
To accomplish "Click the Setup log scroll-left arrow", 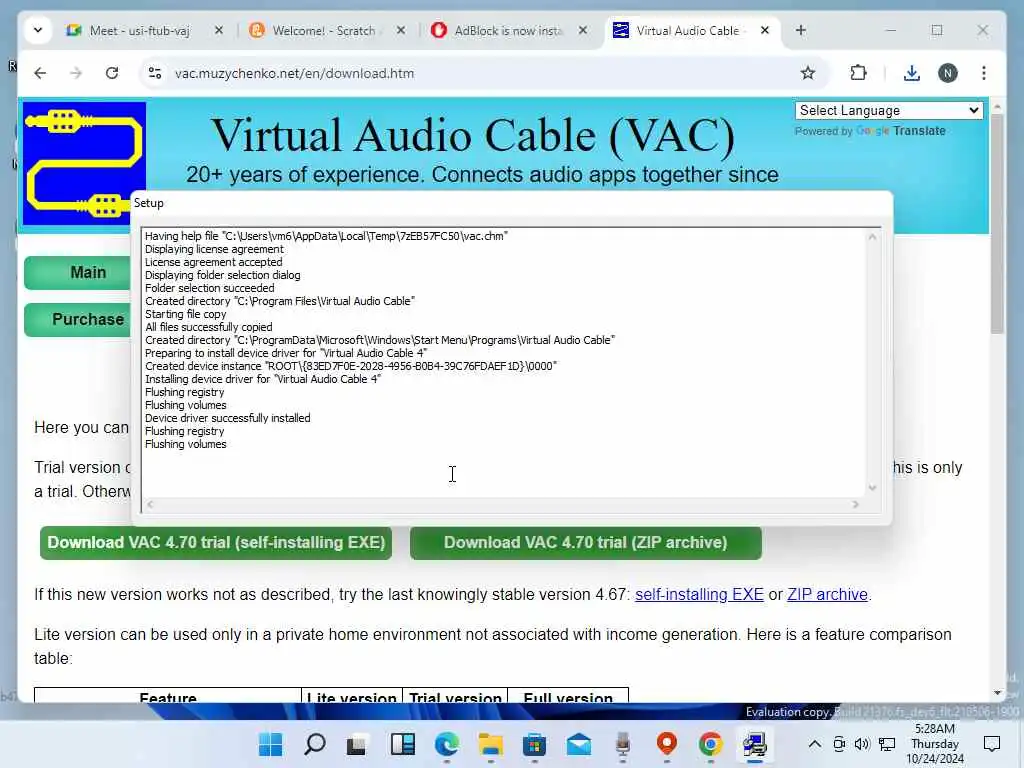I will tap(150, 504).
